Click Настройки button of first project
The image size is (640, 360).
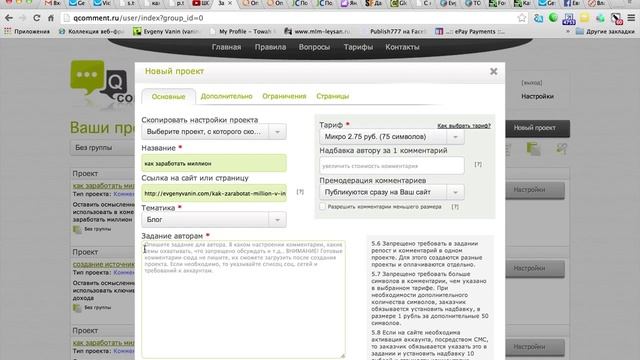click(535, 190)
